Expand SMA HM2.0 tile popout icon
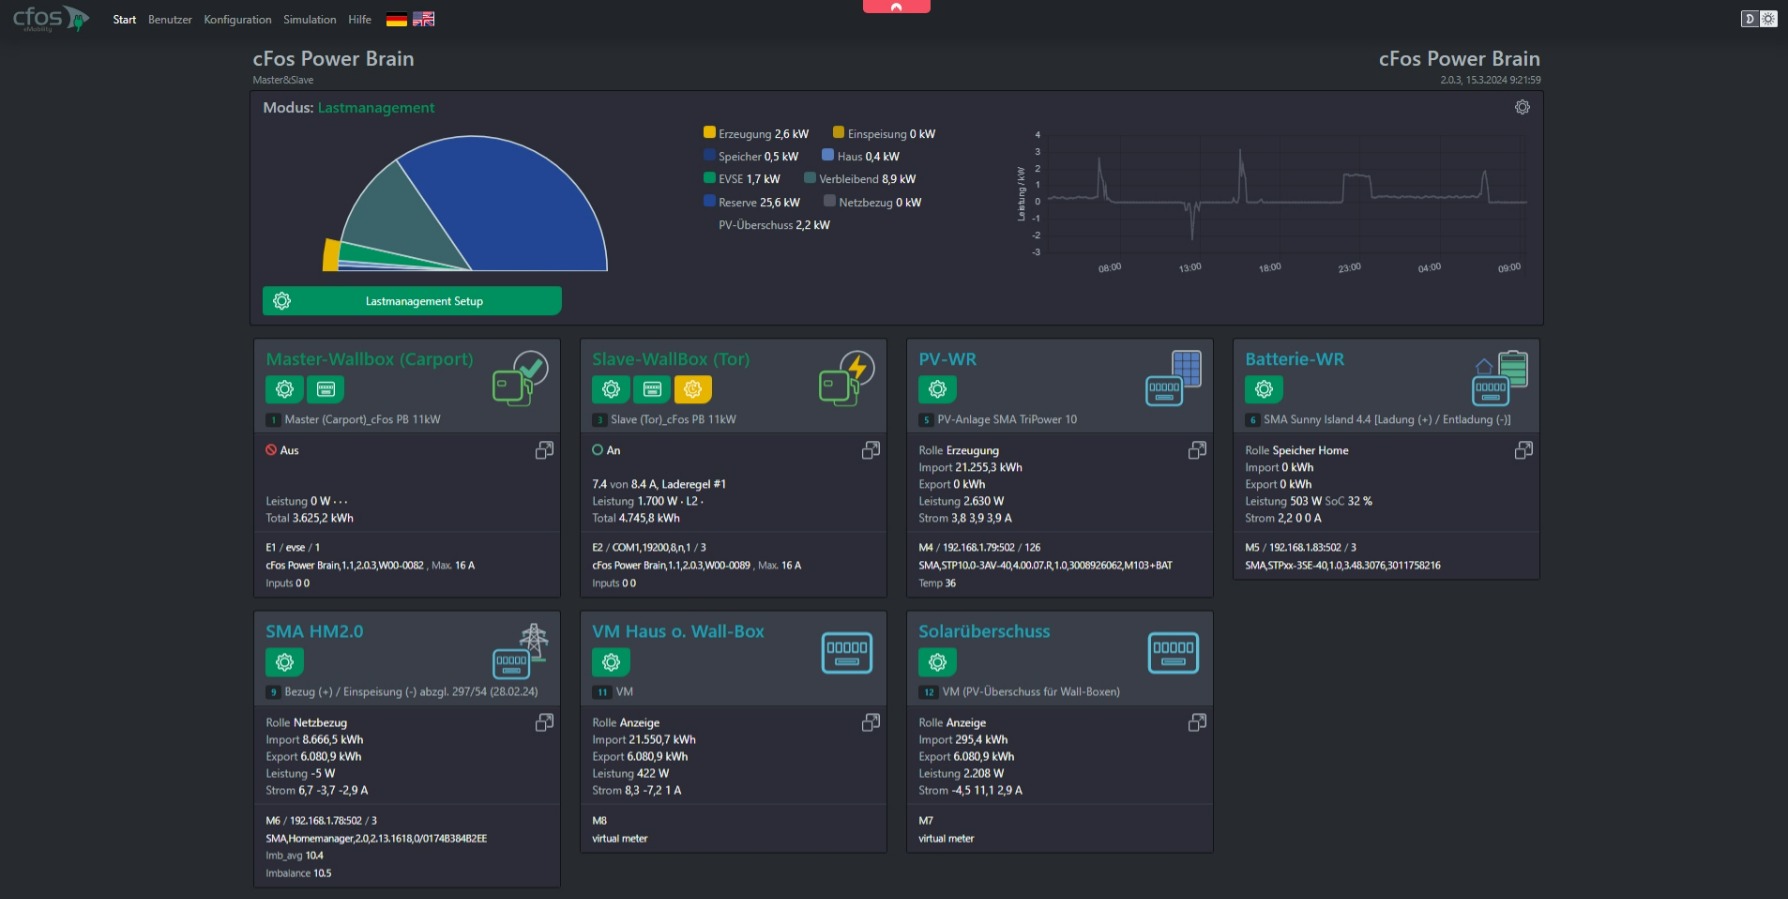 (544, 722)
